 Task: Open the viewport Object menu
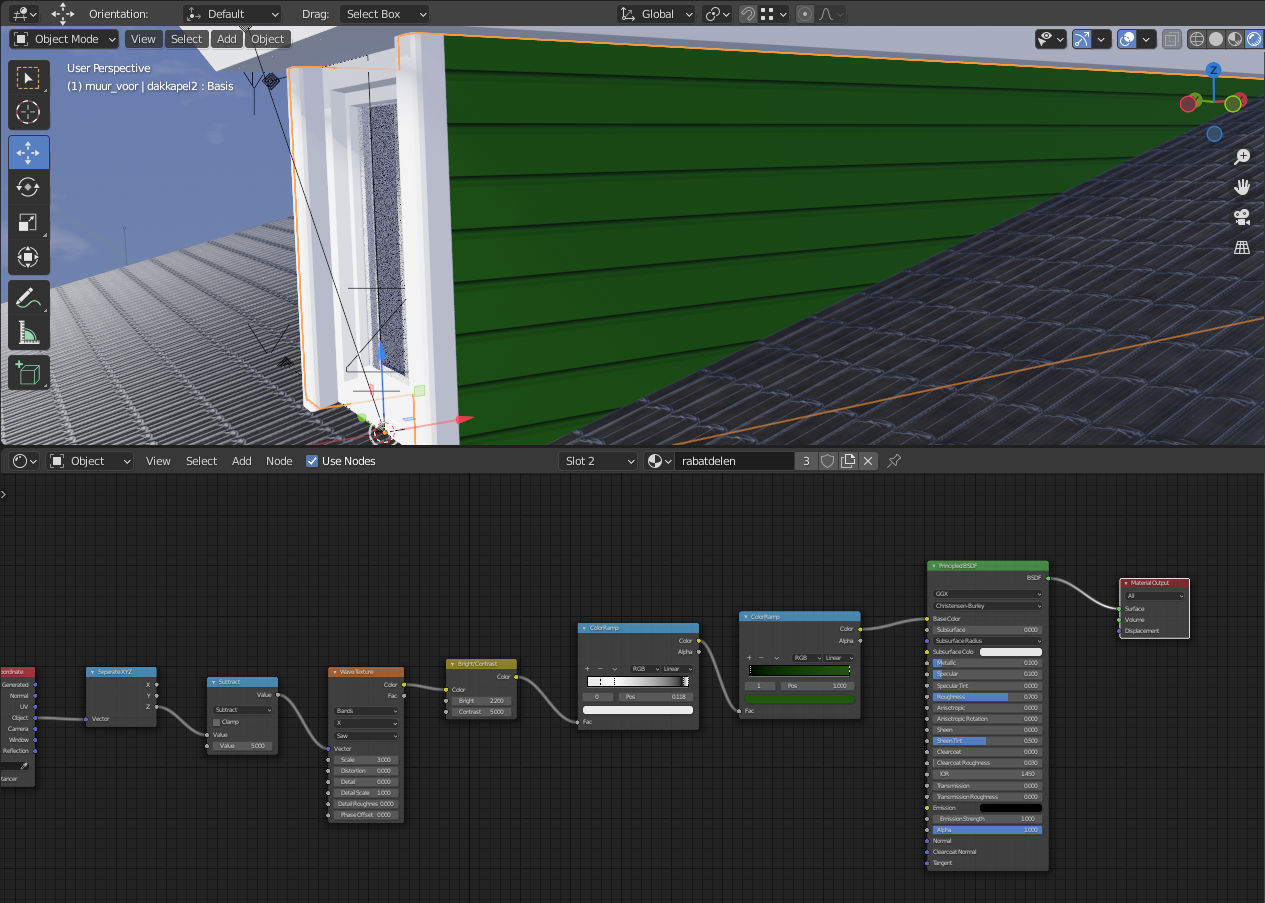click(267, 39)
